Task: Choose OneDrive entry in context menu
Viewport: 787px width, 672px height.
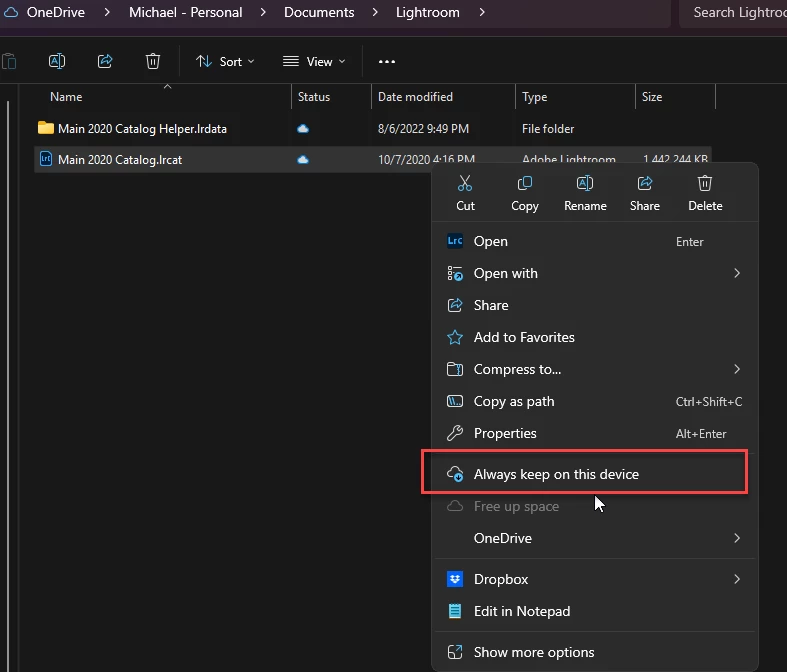Action: click(595, 538)
